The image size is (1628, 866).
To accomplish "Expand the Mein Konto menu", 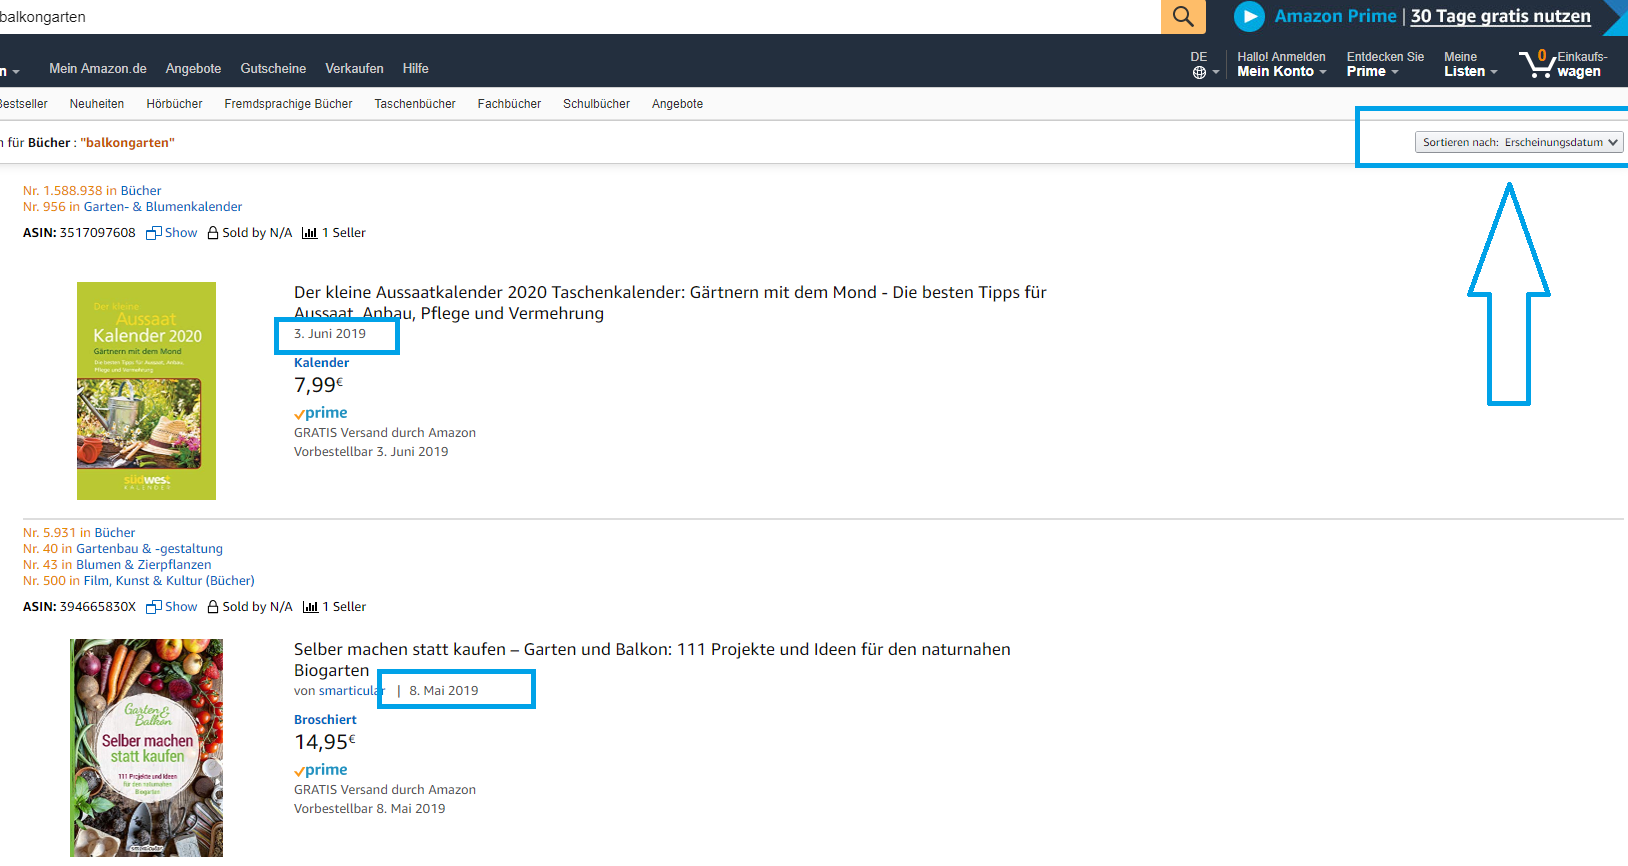I will coord(1281,64).
